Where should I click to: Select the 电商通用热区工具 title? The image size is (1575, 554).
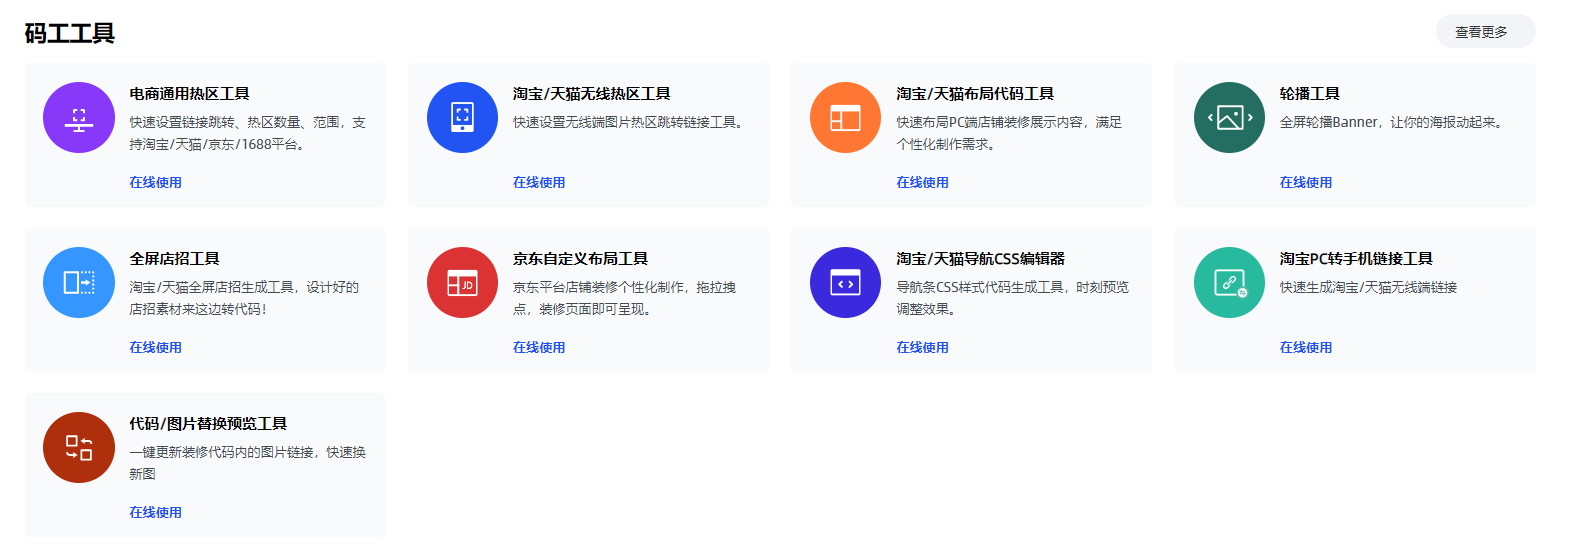pos(189,93)
